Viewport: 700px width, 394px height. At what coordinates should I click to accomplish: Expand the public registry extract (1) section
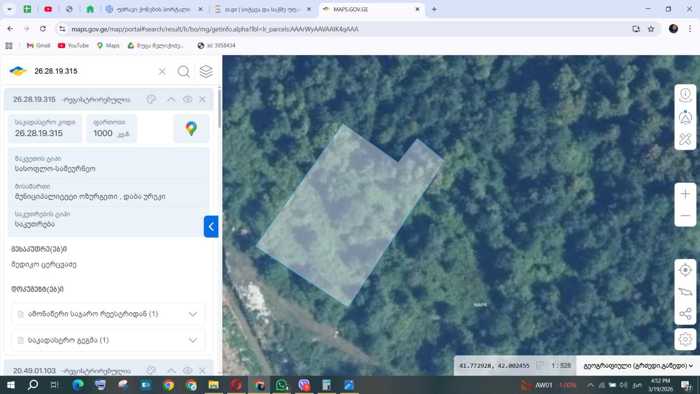pos(108,314)
